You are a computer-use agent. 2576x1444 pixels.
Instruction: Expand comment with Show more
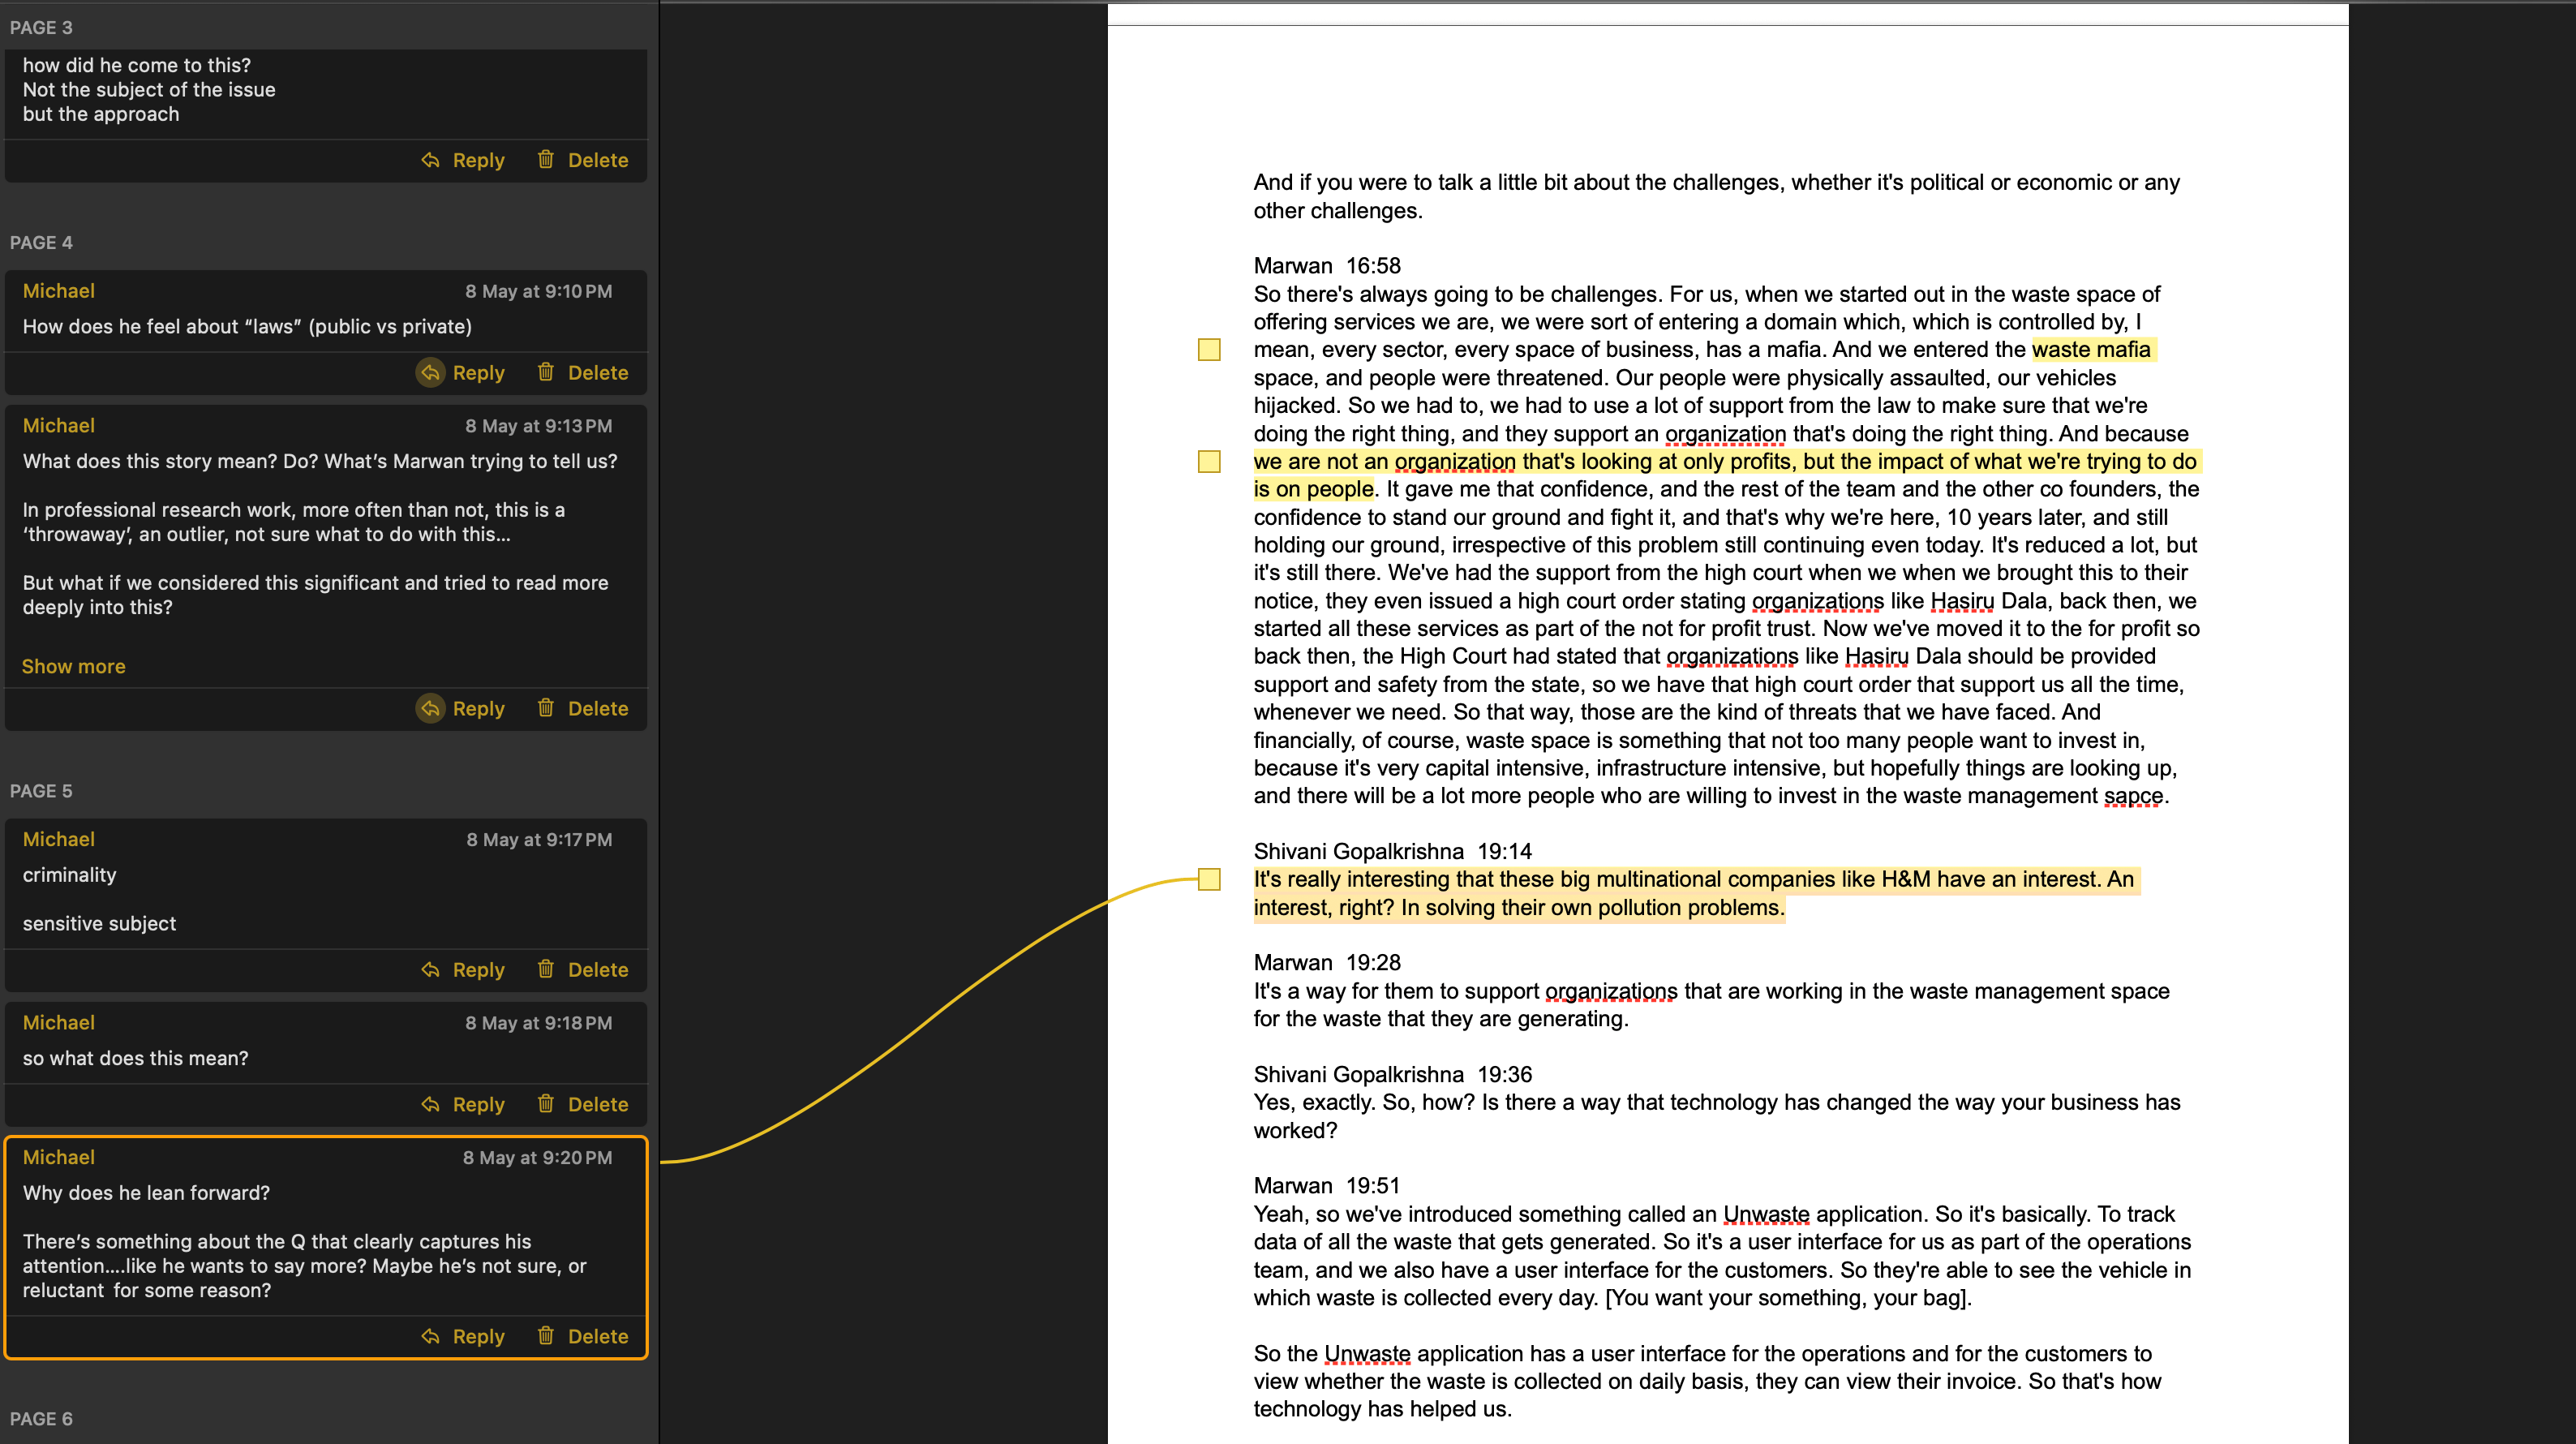[x=73, y=666]
